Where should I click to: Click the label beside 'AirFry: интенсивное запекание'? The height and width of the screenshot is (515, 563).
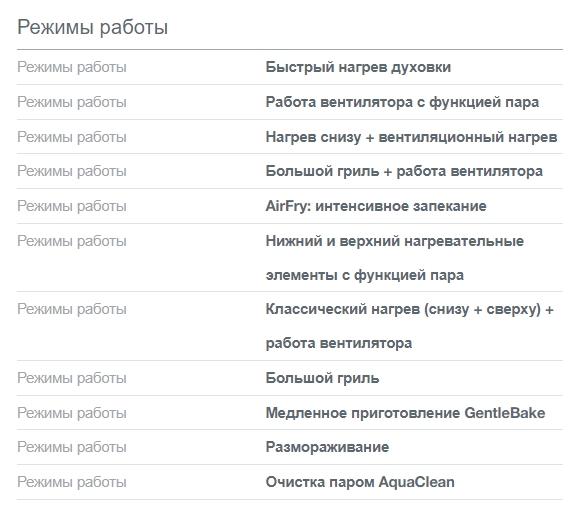click(x=72, y=207)
